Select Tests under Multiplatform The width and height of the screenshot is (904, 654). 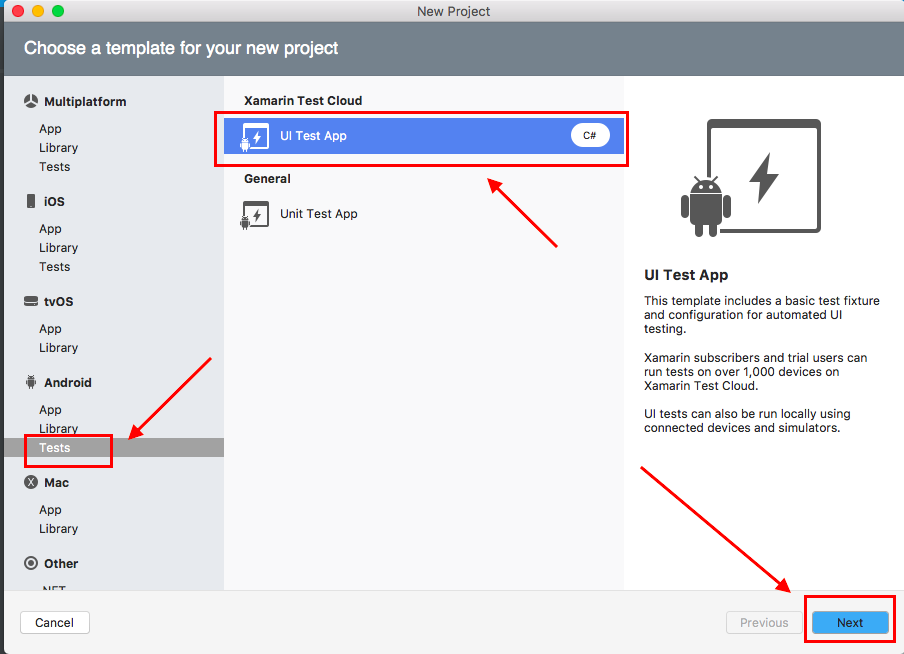point(55,167)
